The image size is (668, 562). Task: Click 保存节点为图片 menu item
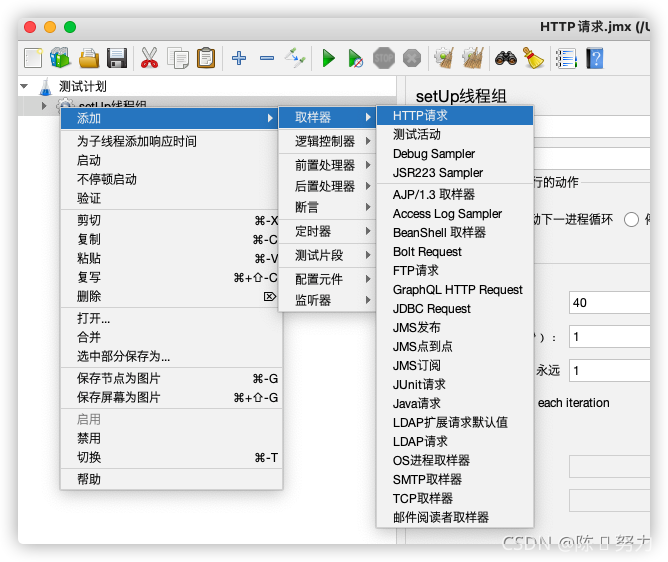tap(172, 378)
